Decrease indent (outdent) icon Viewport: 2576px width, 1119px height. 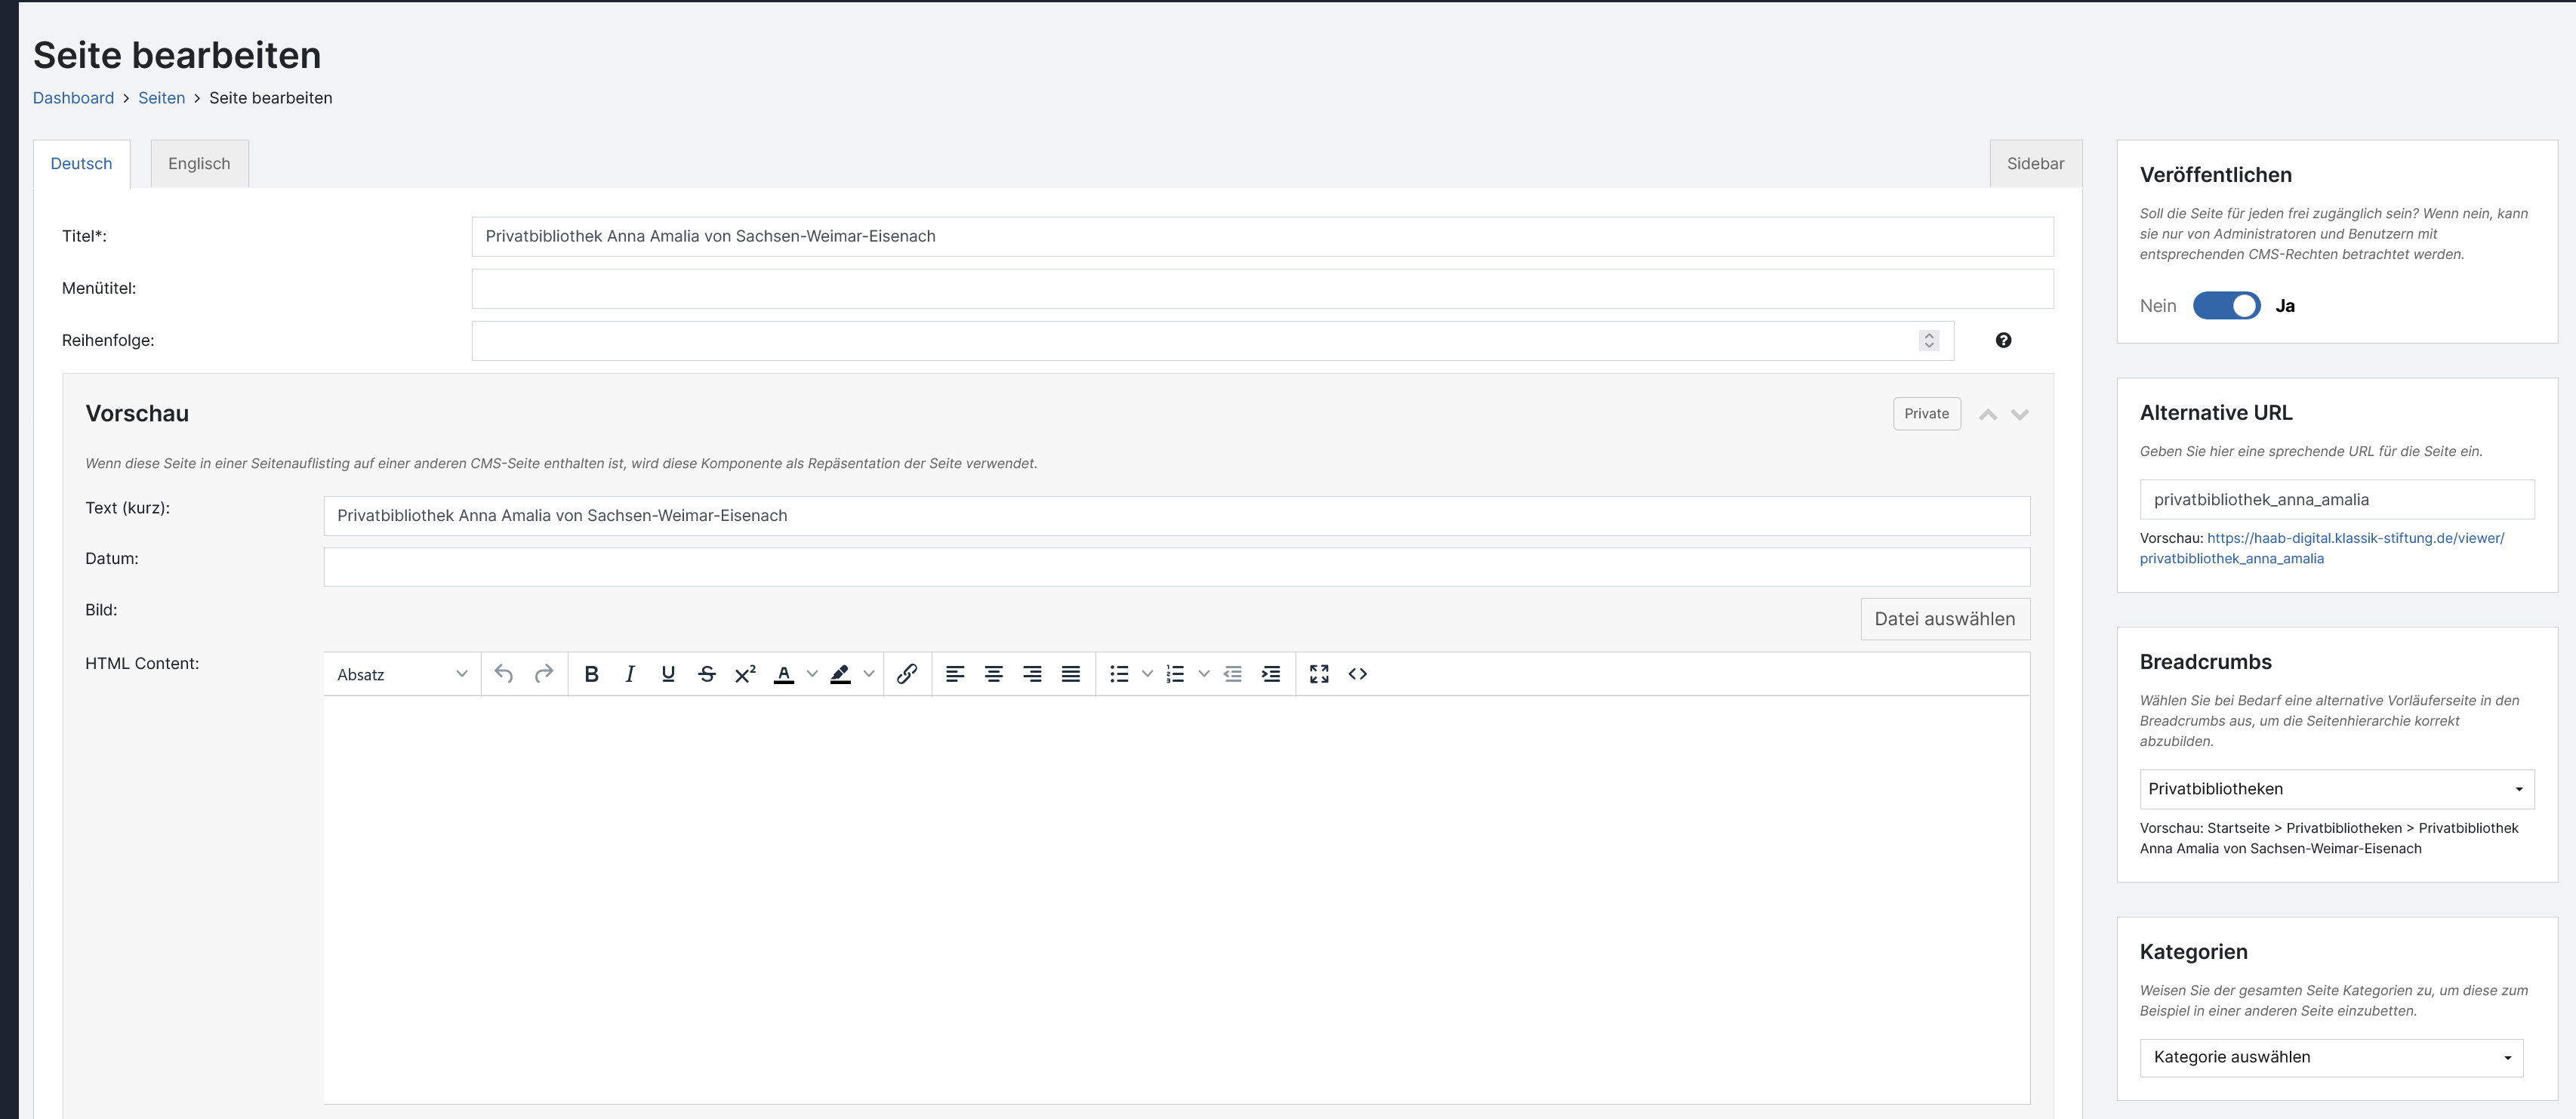coord(1232,674)
